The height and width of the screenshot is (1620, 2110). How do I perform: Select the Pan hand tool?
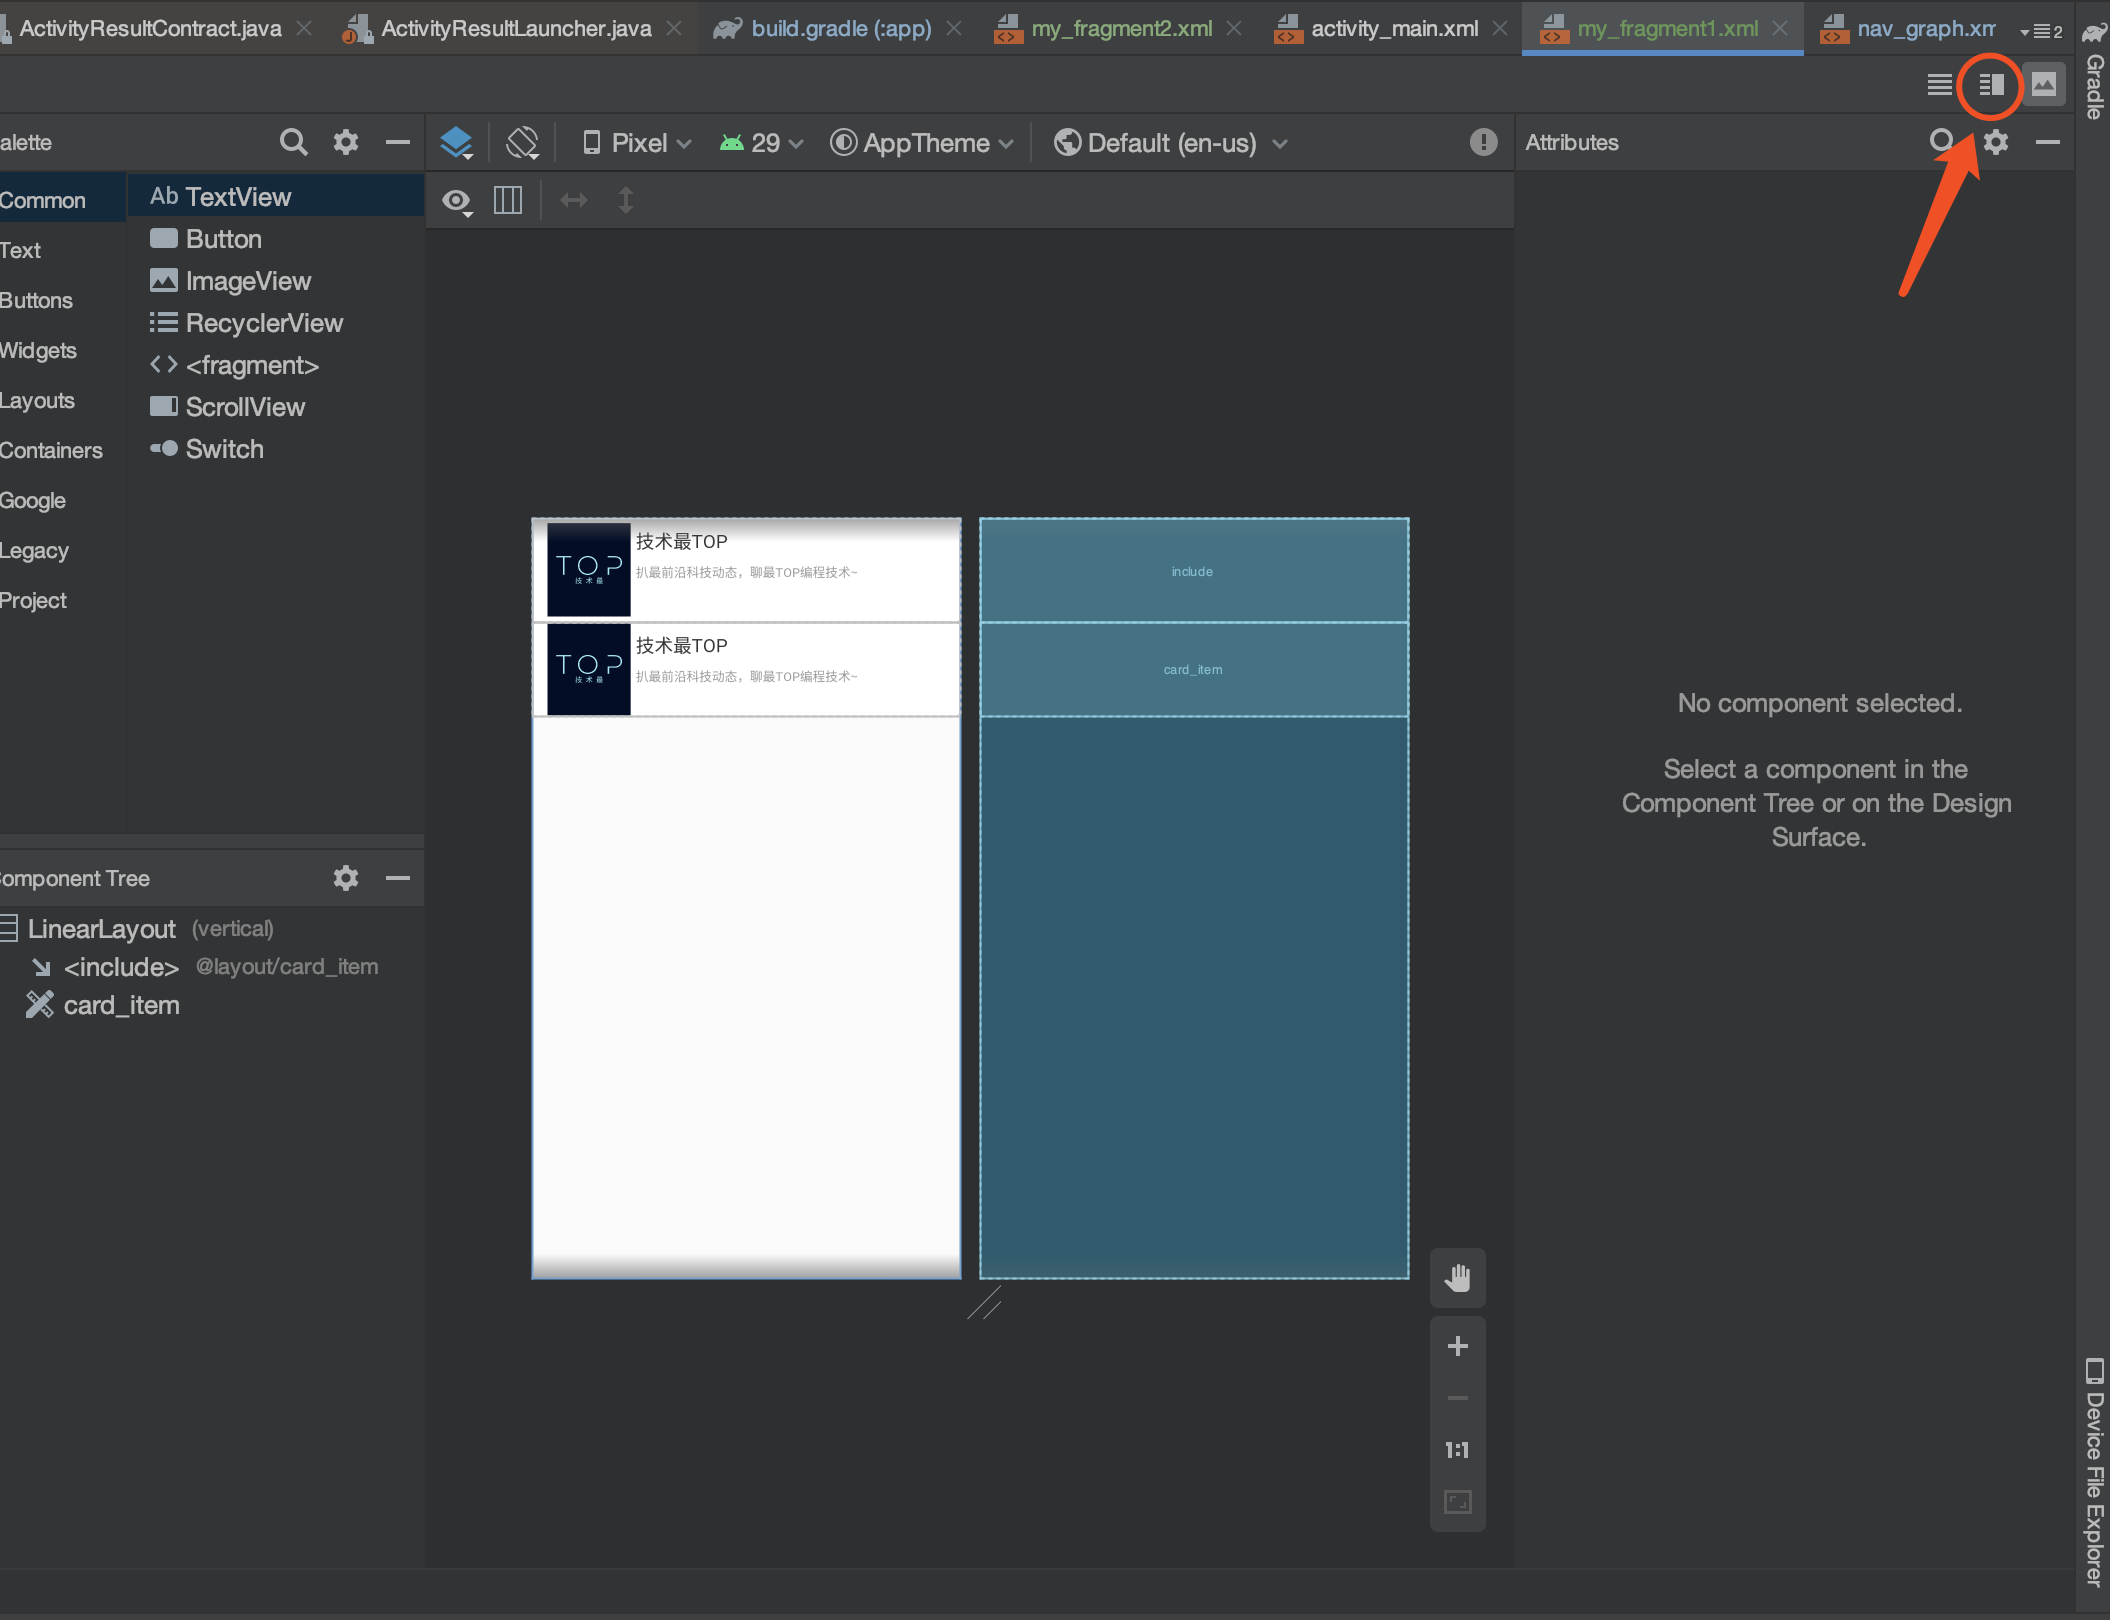coord(1458,1278)
